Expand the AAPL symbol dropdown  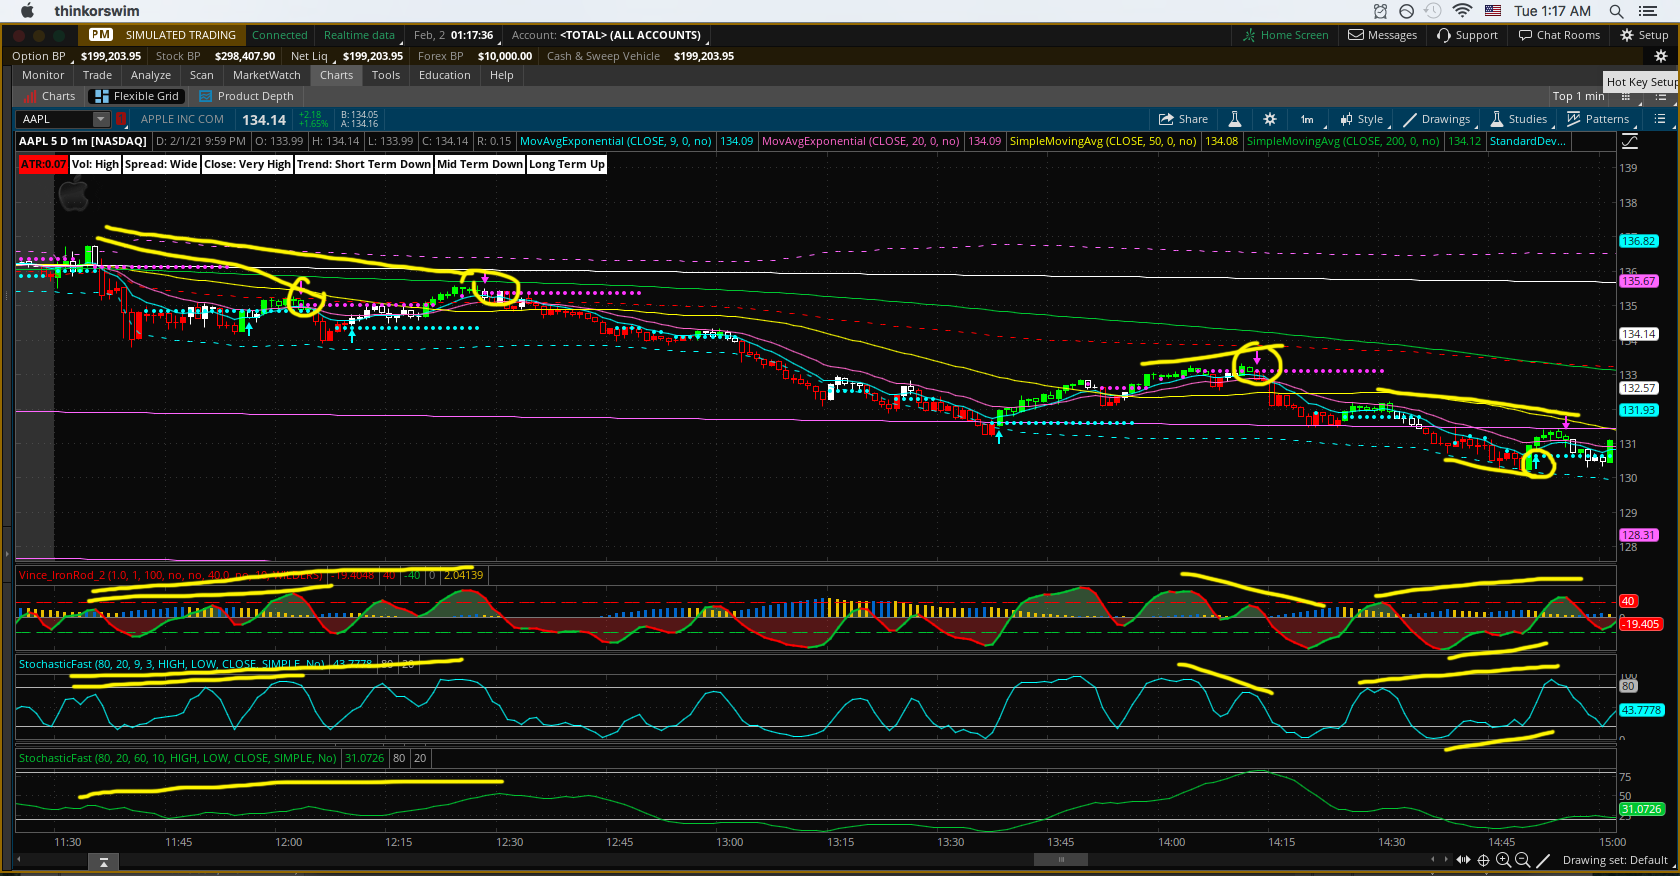pos(100,119)
